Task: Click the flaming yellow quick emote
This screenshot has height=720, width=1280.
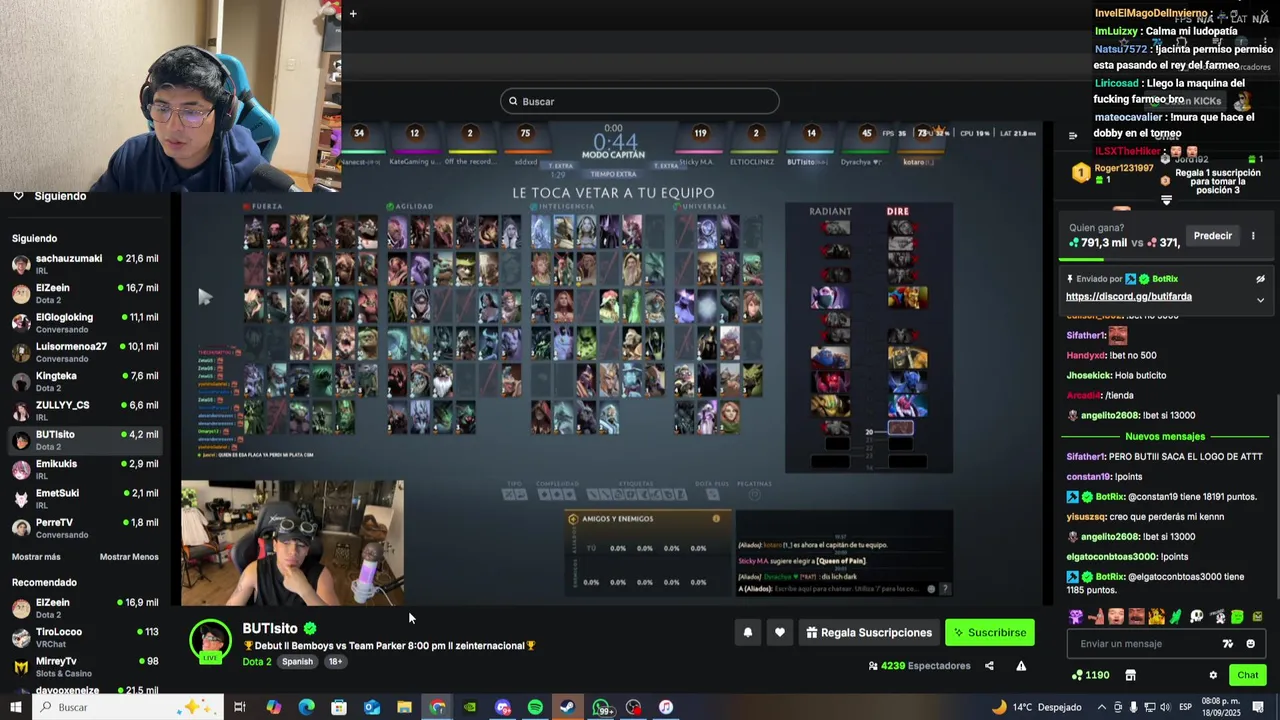Action: [1157, 617]
